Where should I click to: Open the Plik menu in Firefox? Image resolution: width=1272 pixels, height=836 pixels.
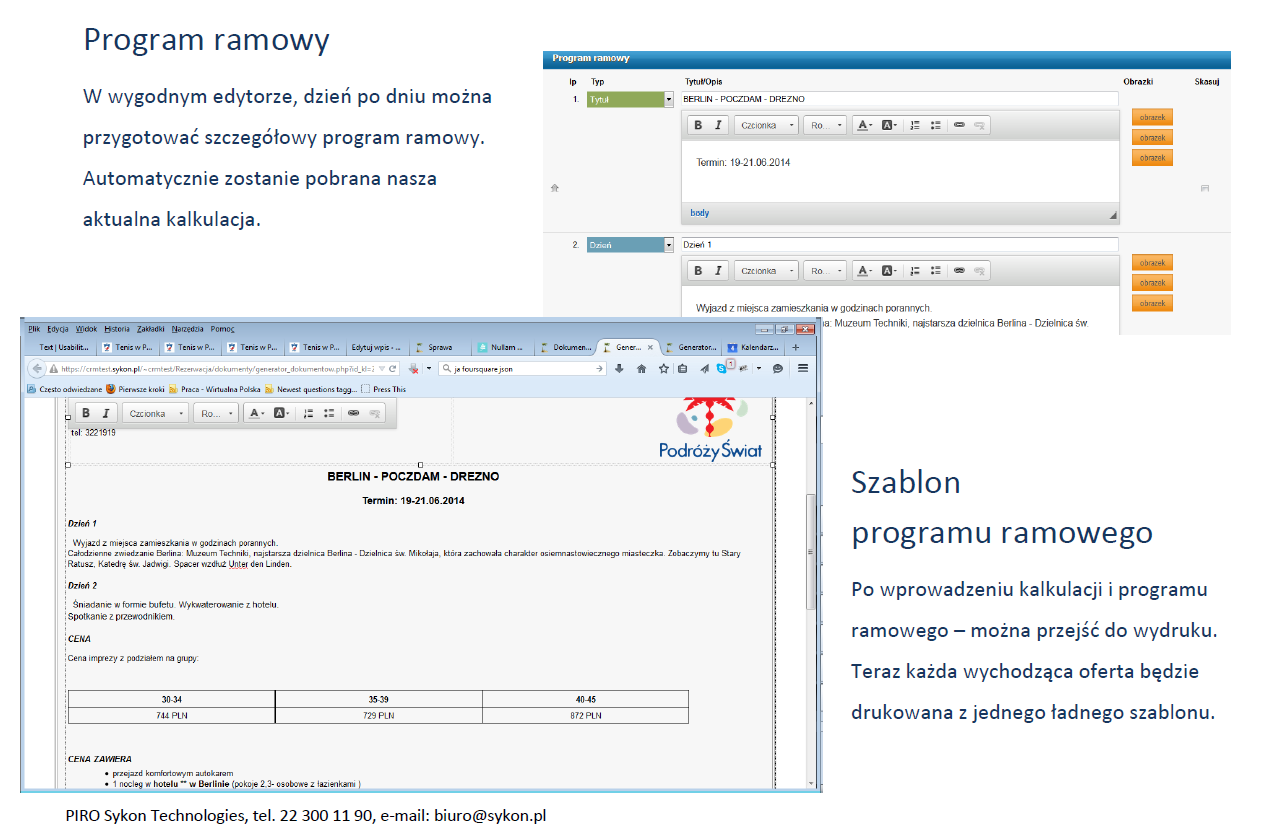click(x=34, y=328)
